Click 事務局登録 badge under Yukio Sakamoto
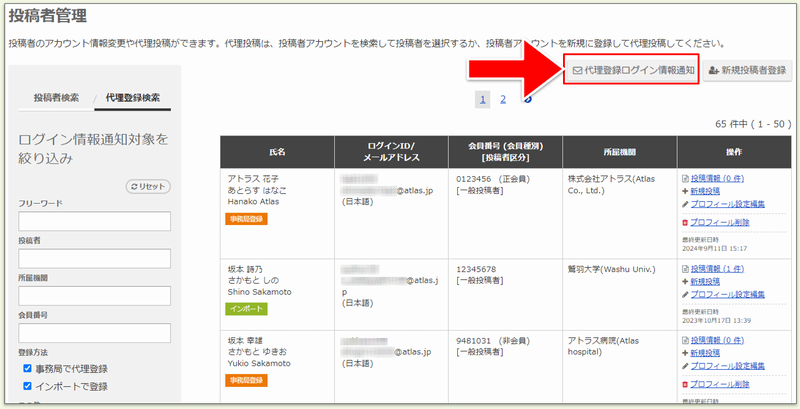 pyautogui.click(x=246, y=380)
